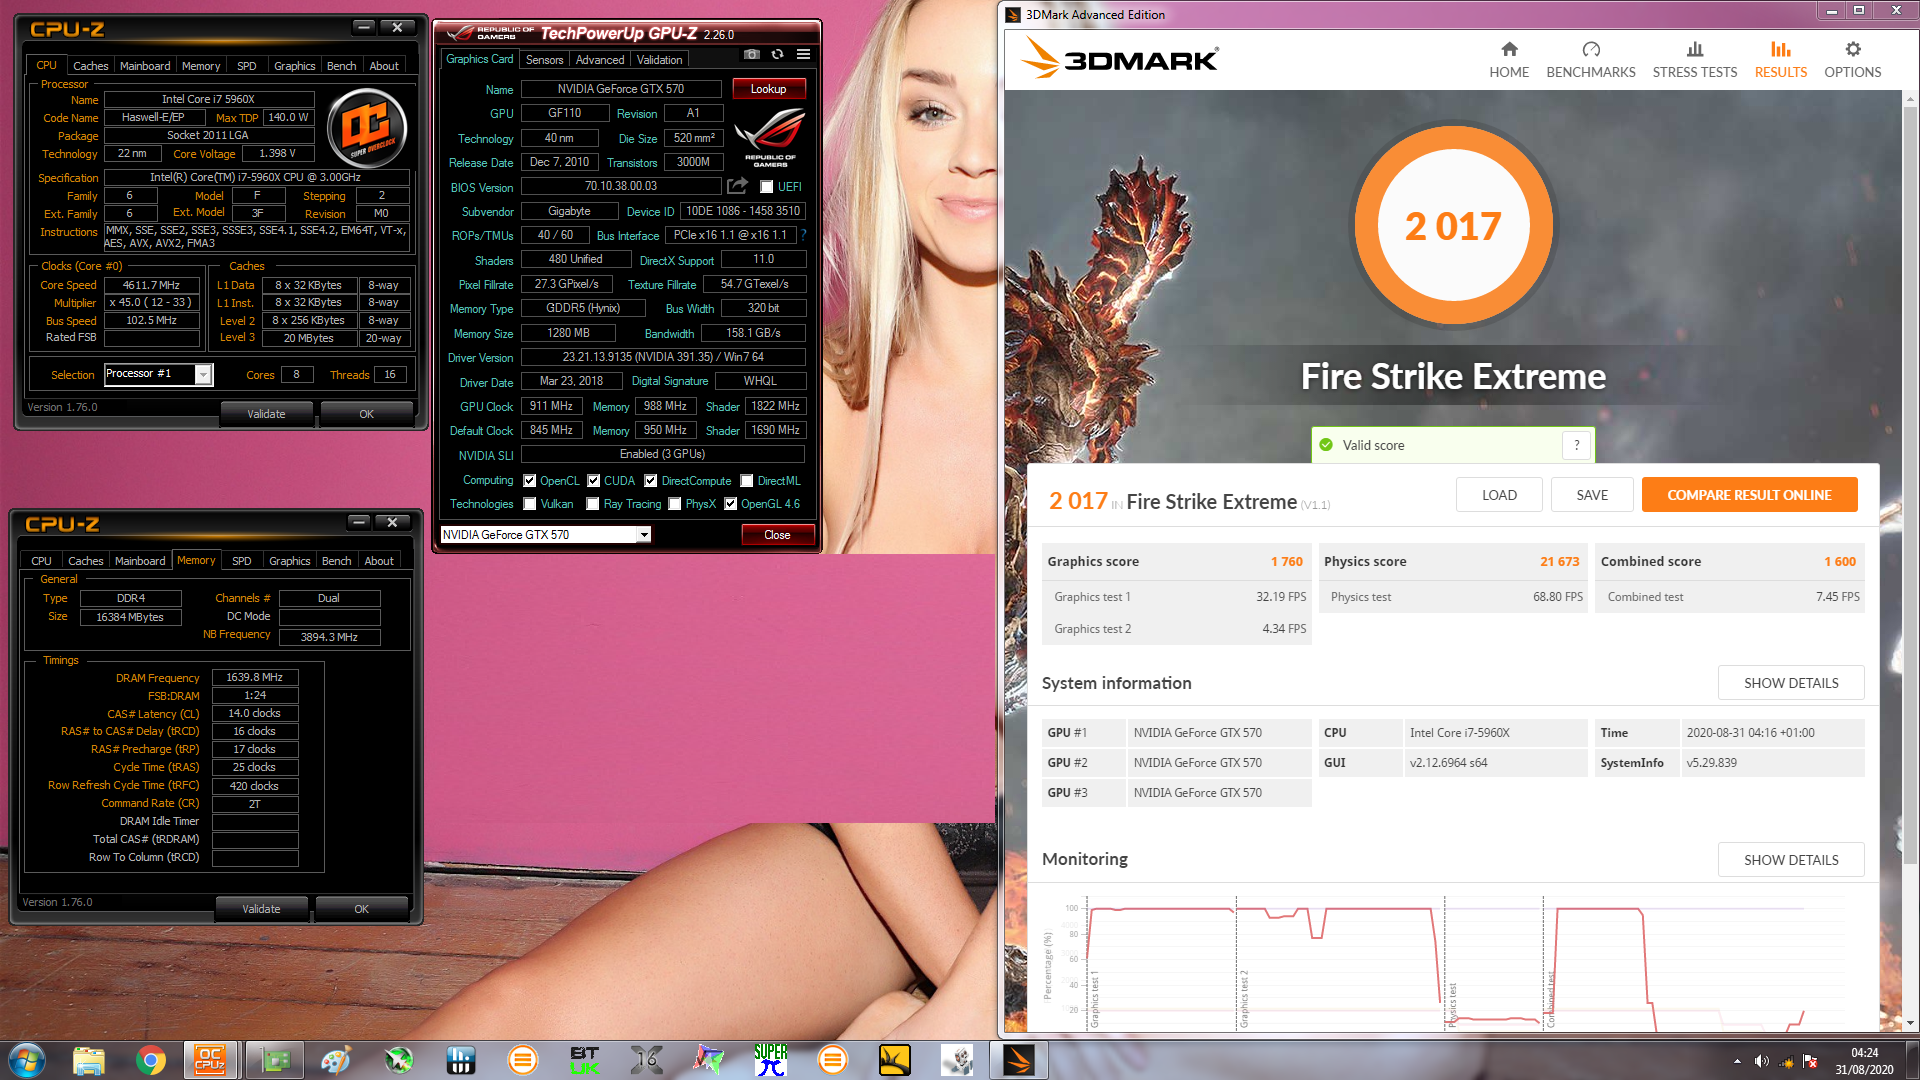The height and width of the screenshot is (1080, 1920).
Task: Open the HOME section in 3DMark
Action: click(x=1509, y=60)
